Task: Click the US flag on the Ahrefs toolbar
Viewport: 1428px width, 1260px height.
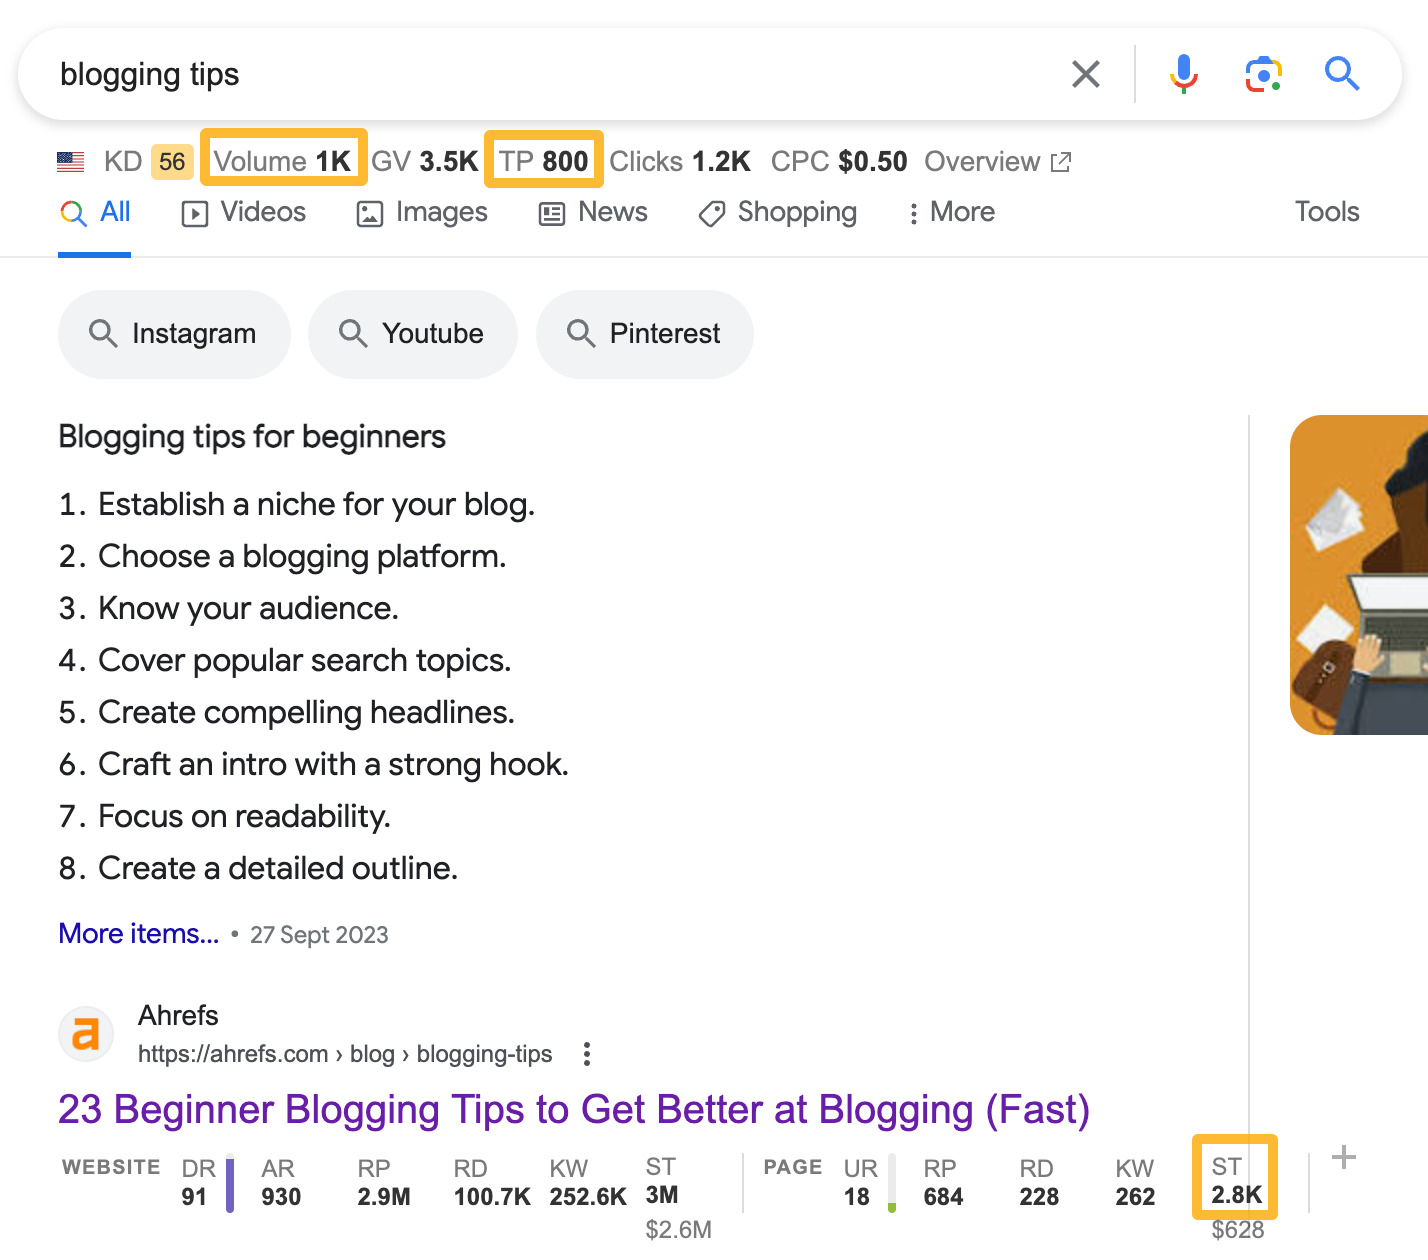Action: click(70, 160)
